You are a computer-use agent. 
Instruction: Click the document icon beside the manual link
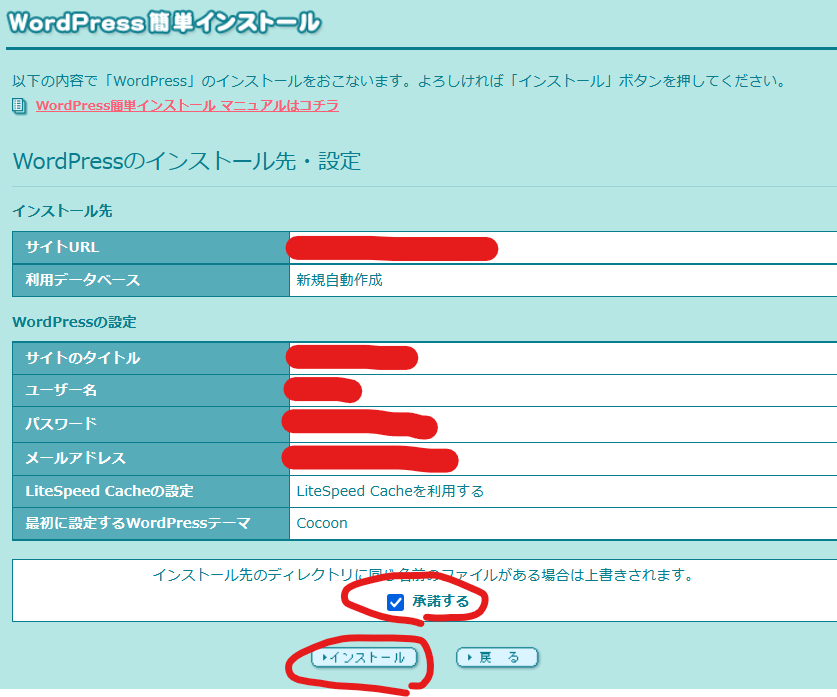tap(19, 105)
